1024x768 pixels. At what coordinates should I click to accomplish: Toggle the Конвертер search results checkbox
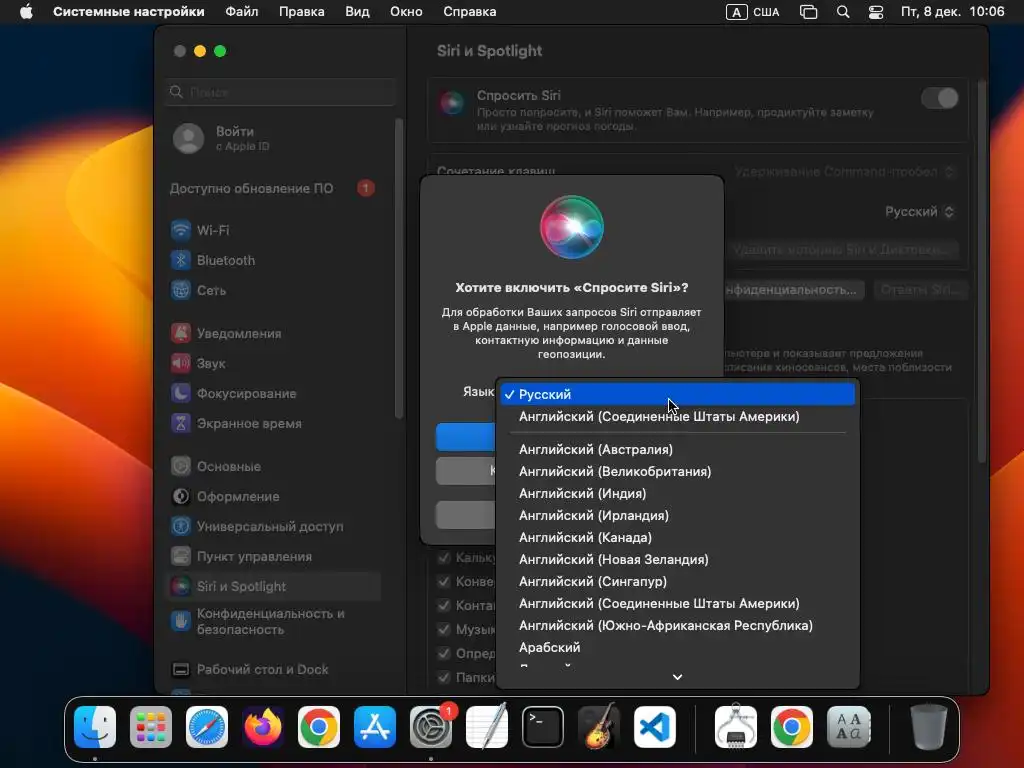(444, 581)
